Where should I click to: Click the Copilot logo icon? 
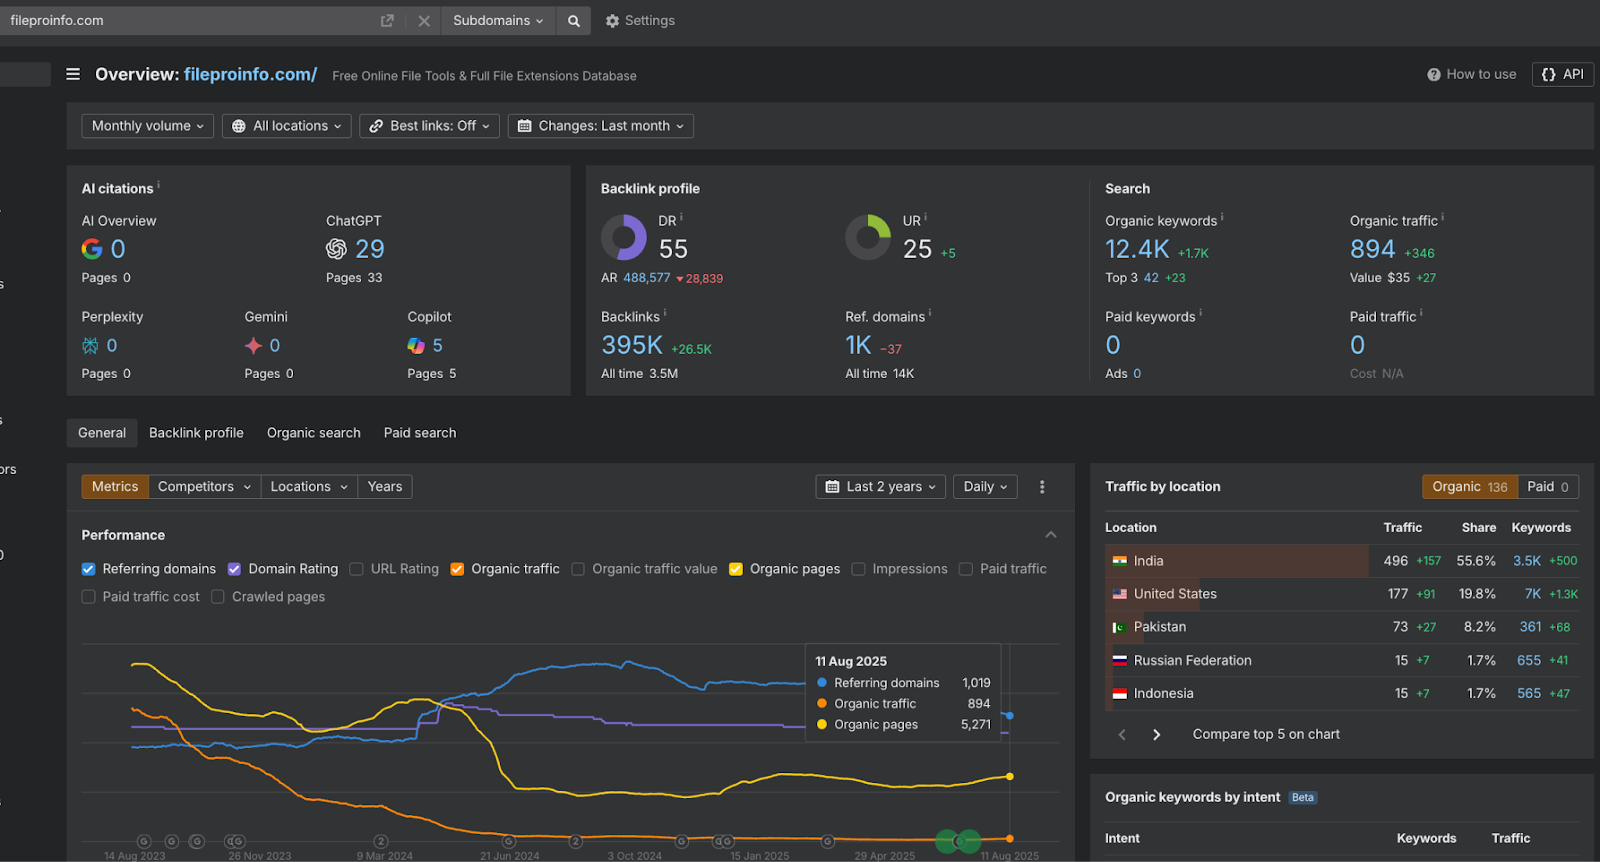point(416,345)
